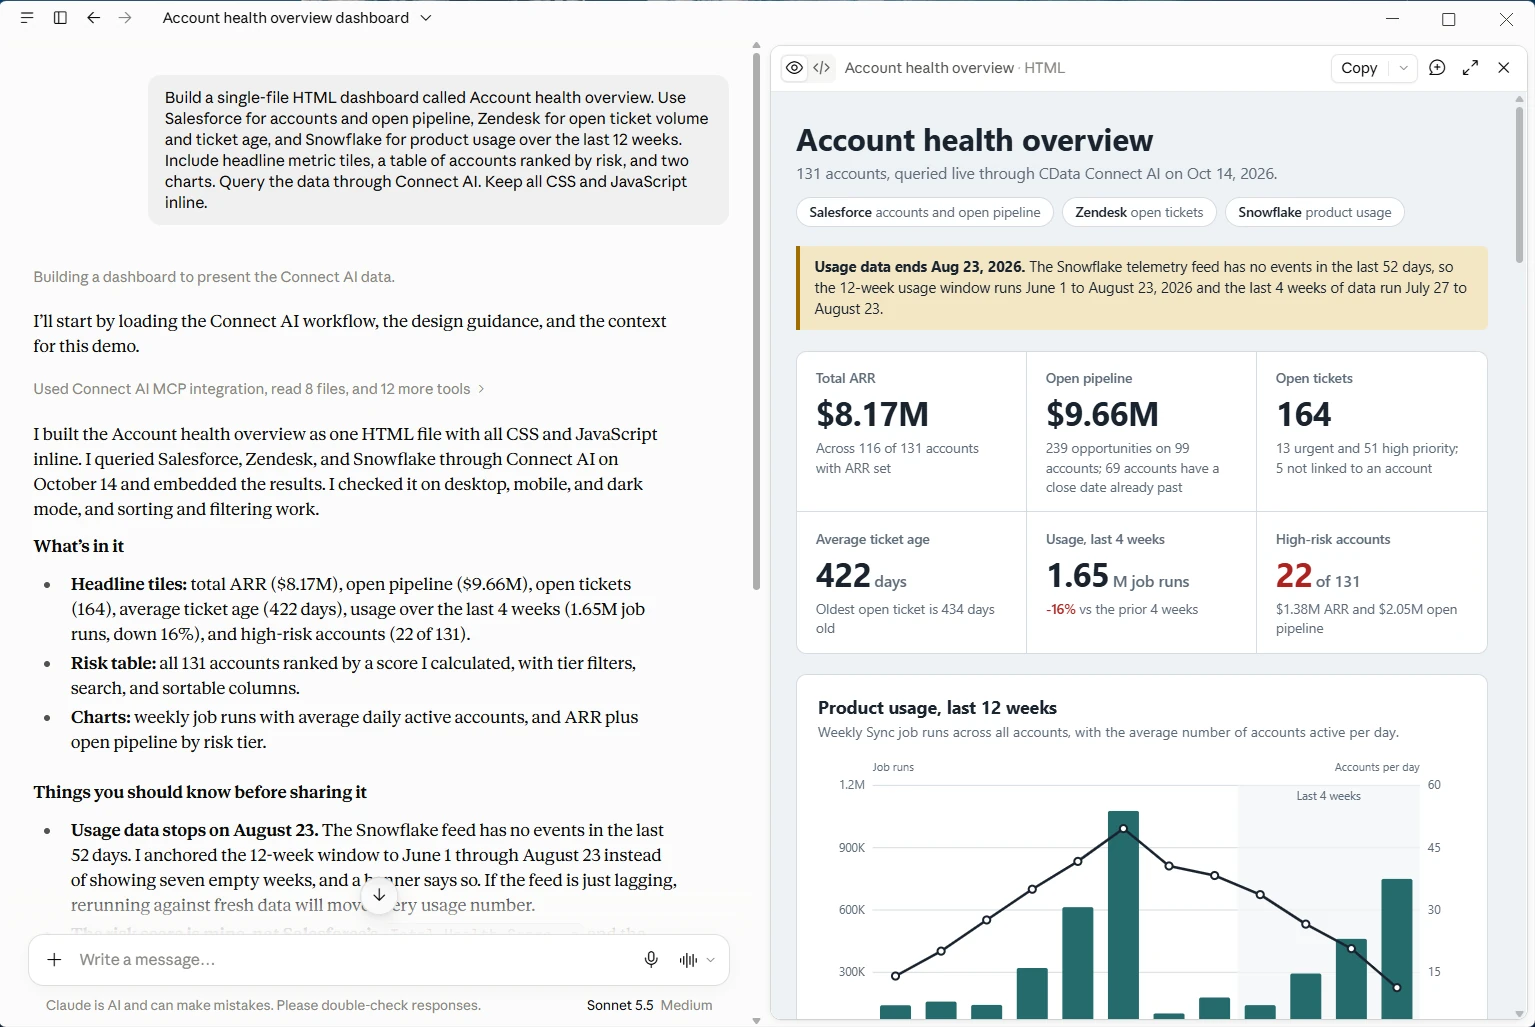Go forward with the right arrow

pos(125,18)
